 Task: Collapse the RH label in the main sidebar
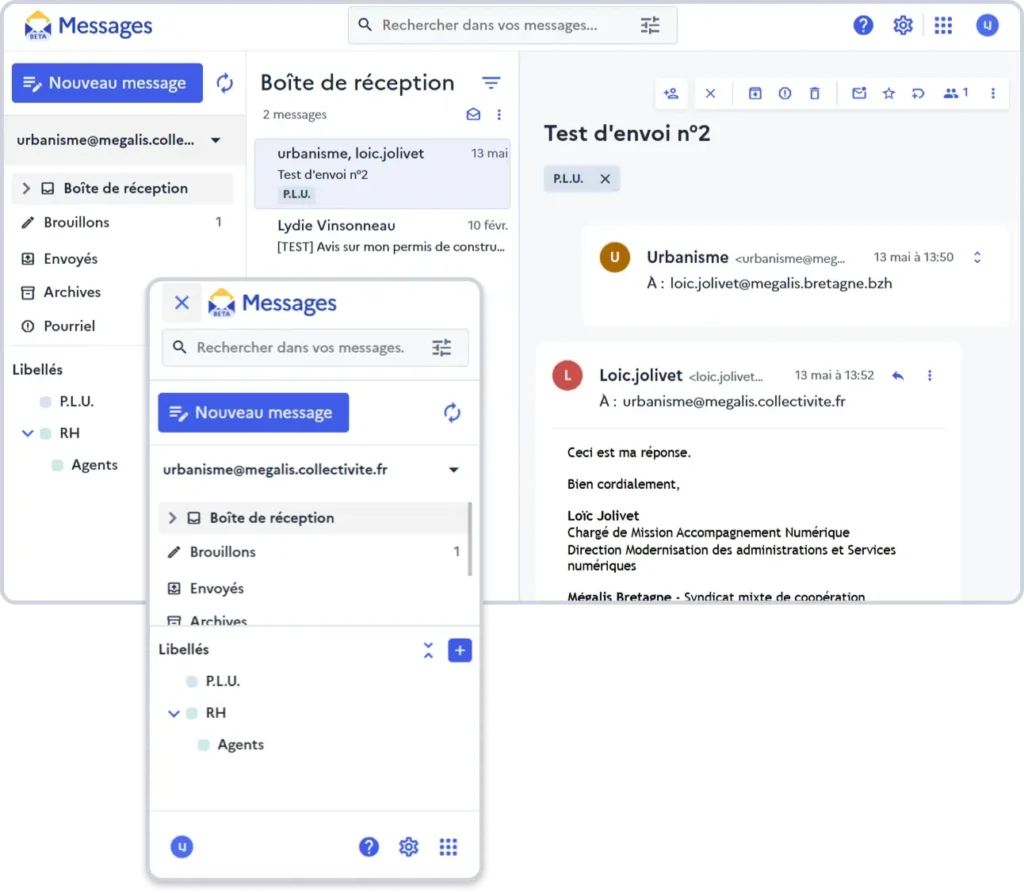(x=27, y=433)
